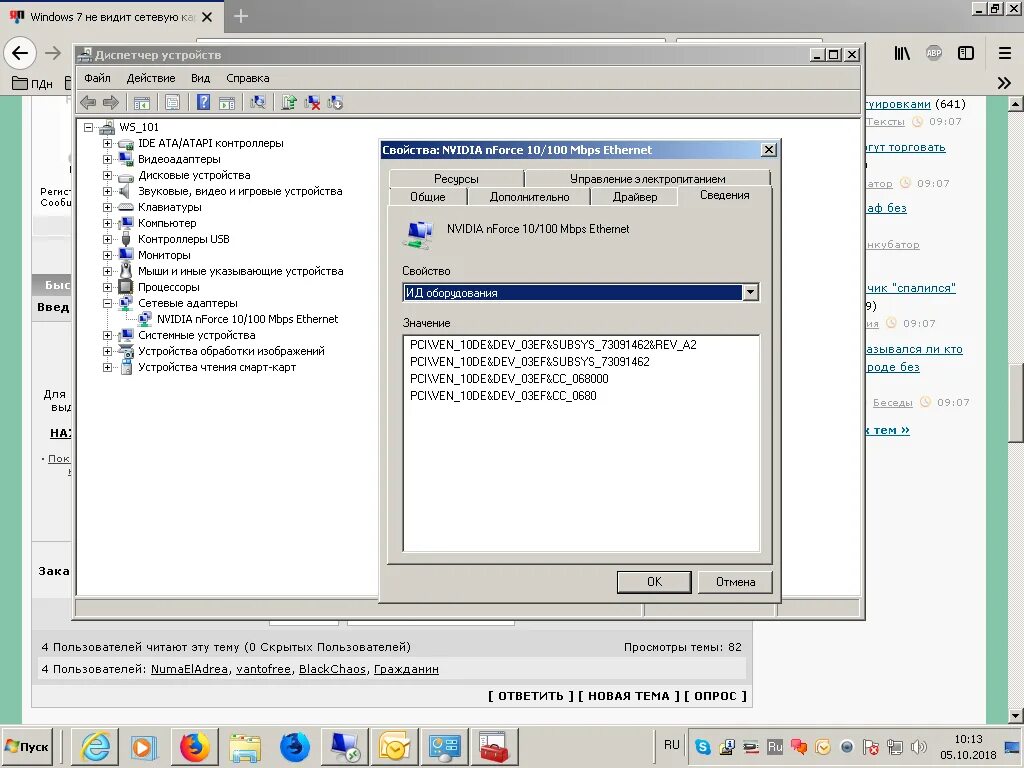Launch Internet Explorer from the taskbar
The width and height of the screenshot is (1024, 768).
95,746
